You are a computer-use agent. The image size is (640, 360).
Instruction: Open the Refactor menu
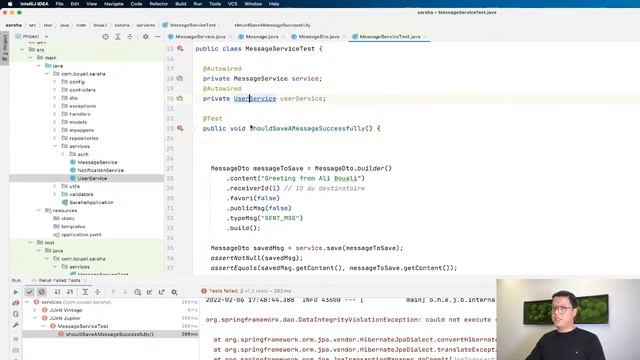tap(159, 4)
